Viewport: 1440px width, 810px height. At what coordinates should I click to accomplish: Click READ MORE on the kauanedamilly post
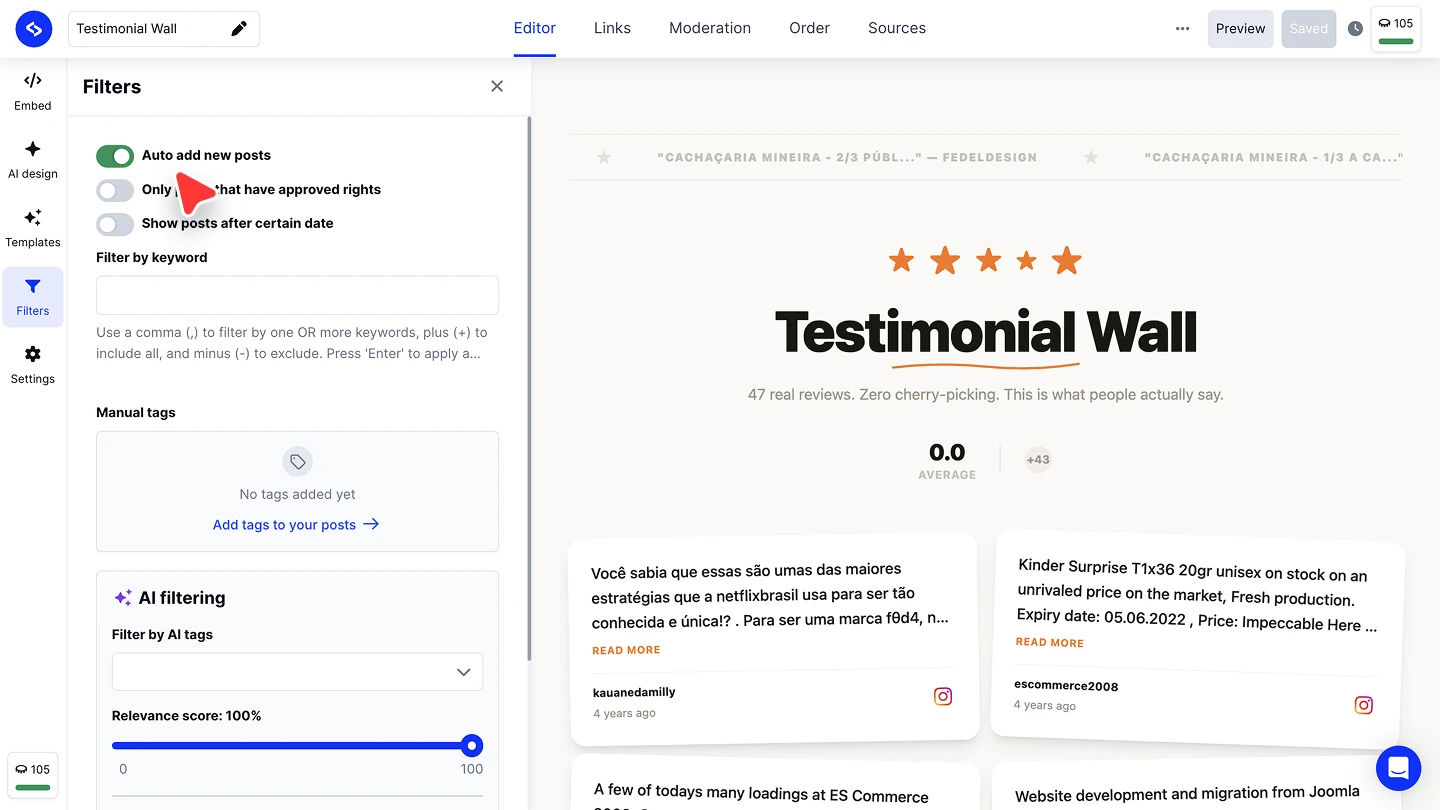click(626, 650)
